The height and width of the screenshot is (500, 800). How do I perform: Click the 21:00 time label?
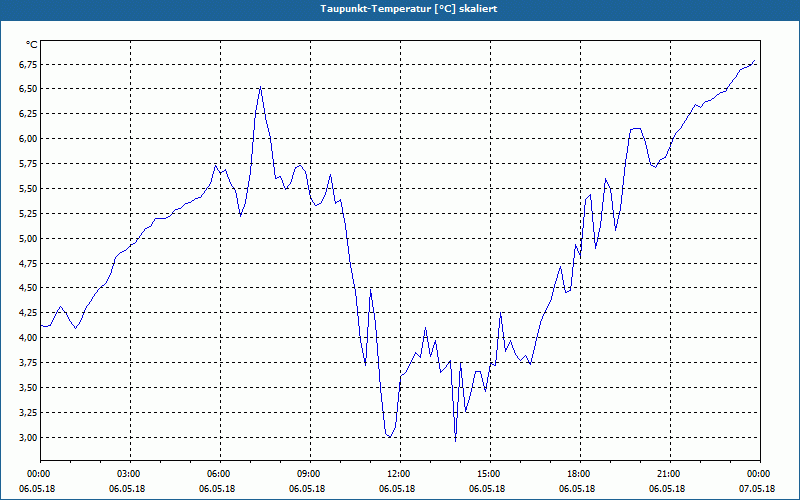coord(670,474)
